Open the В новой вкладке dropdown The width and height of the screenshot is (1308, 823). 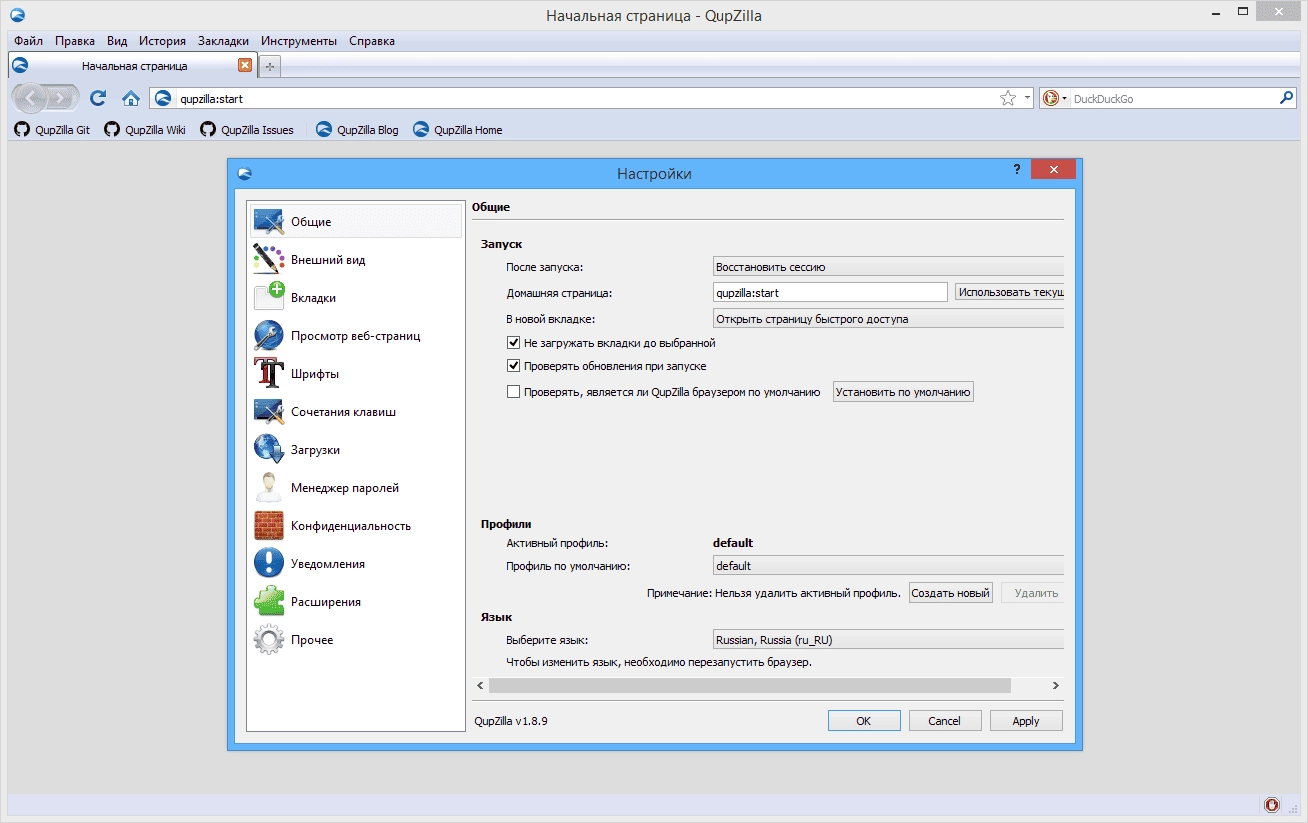pos(888,319)
